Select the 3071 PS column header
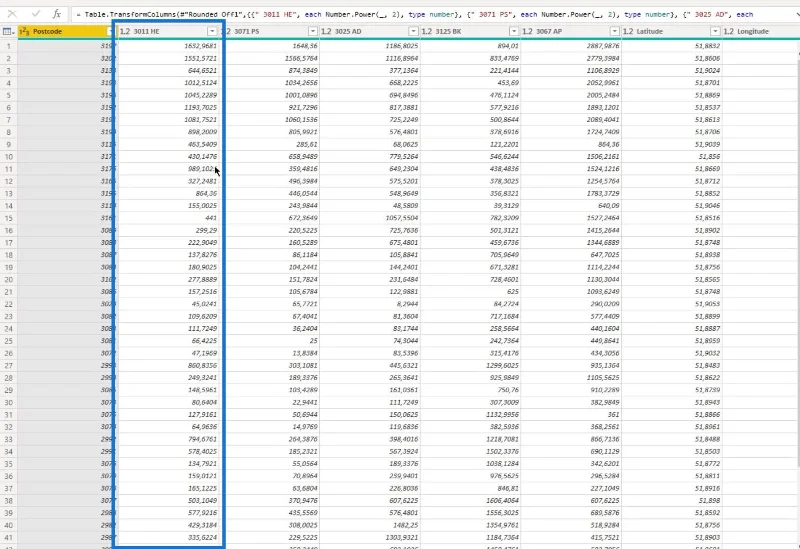Viewport: 800px width, 549px height. 269,32
